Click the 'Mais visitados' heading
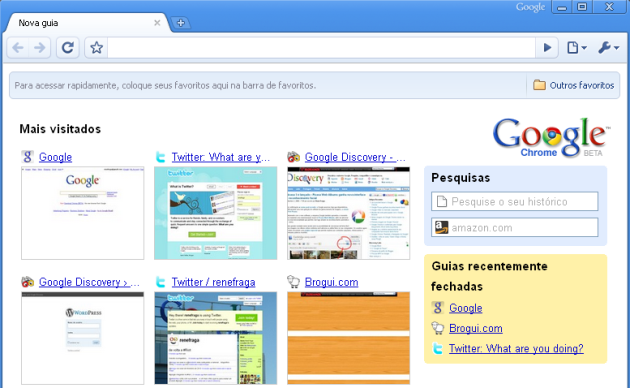630x388 pixels. 60,129
